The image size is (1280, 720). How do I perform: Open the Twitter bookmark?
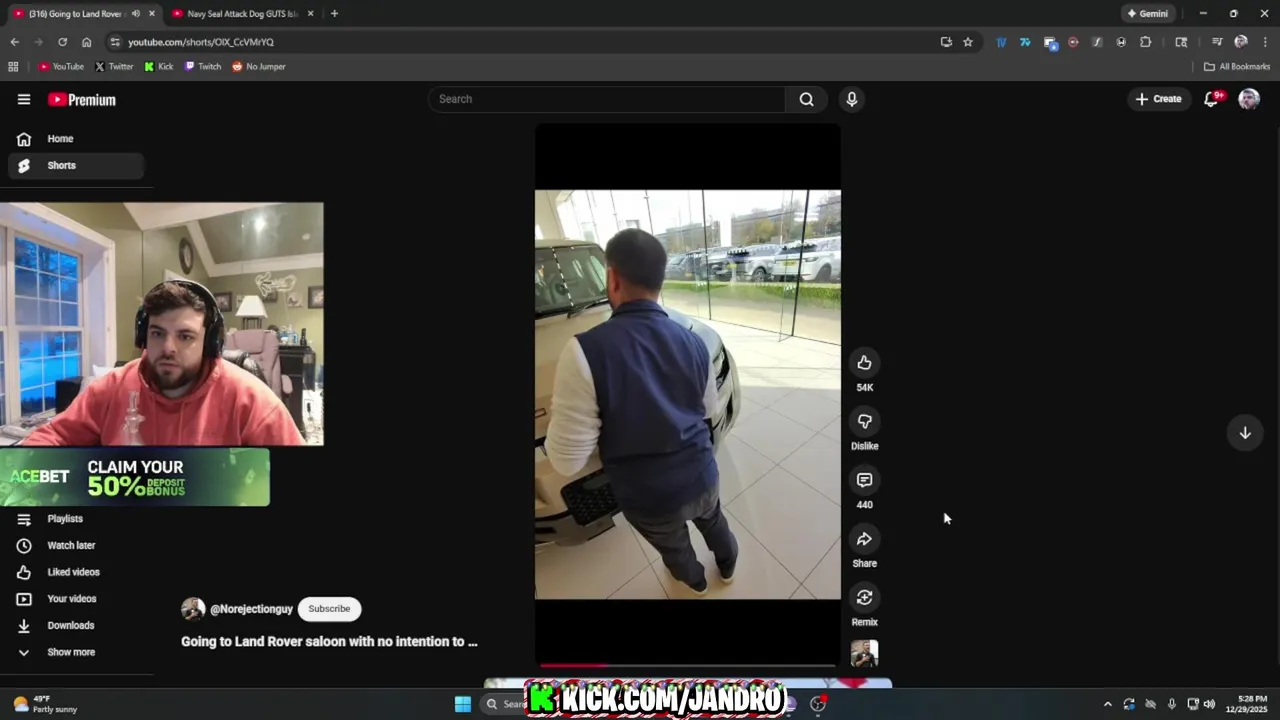pyautogui.click(x=114, y=67)
